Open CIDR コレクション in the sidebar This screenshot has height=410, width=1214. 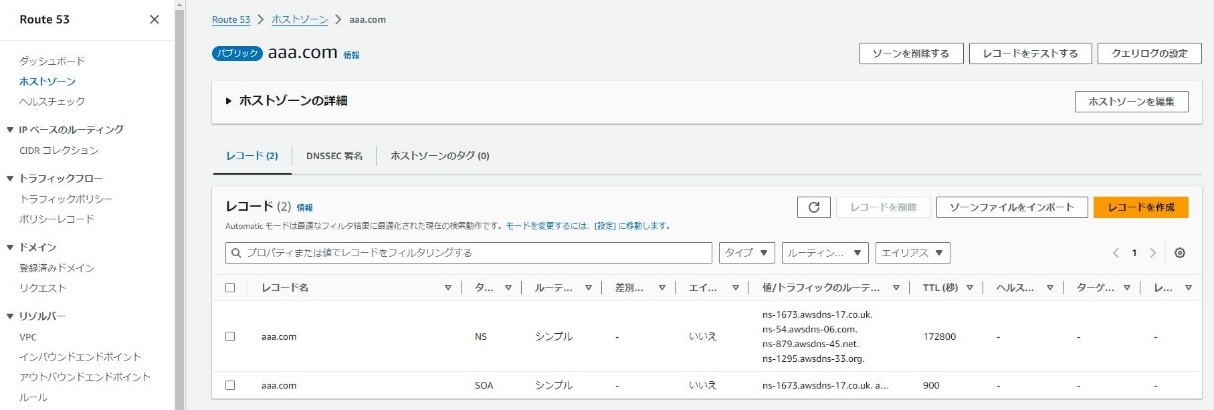coord(59,150)
